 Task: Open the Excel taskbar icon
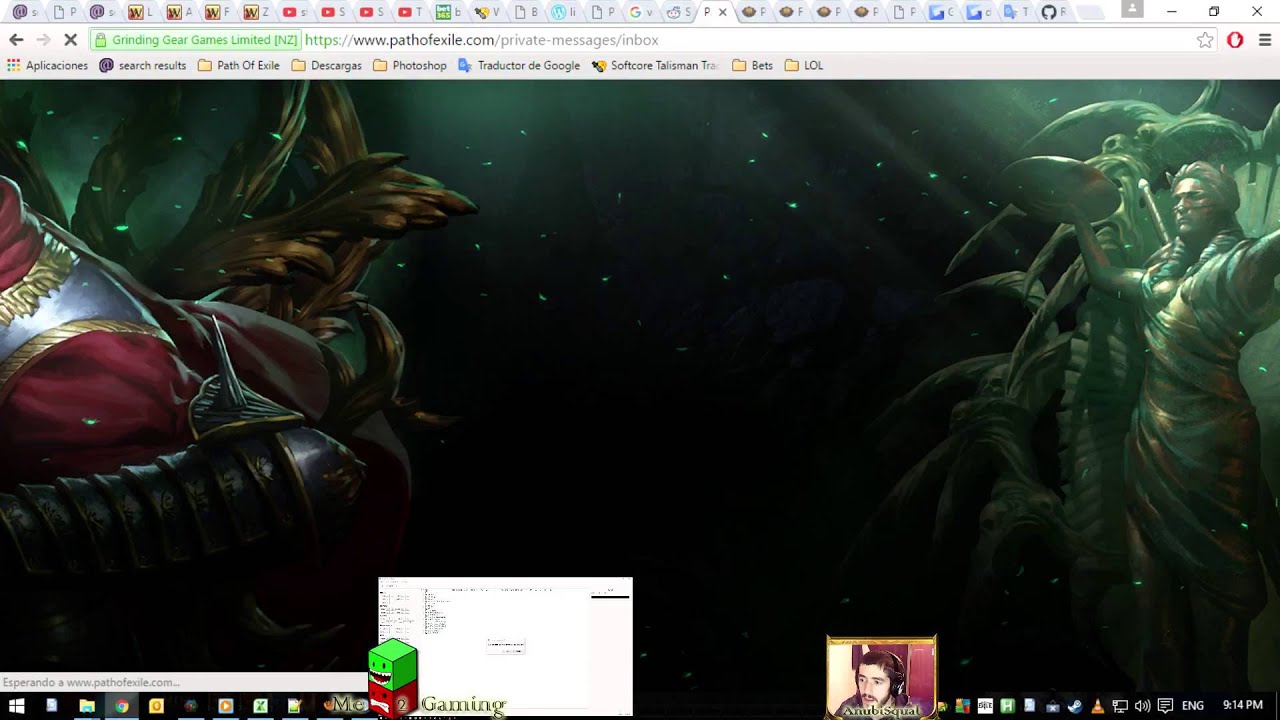click(260, 706)
